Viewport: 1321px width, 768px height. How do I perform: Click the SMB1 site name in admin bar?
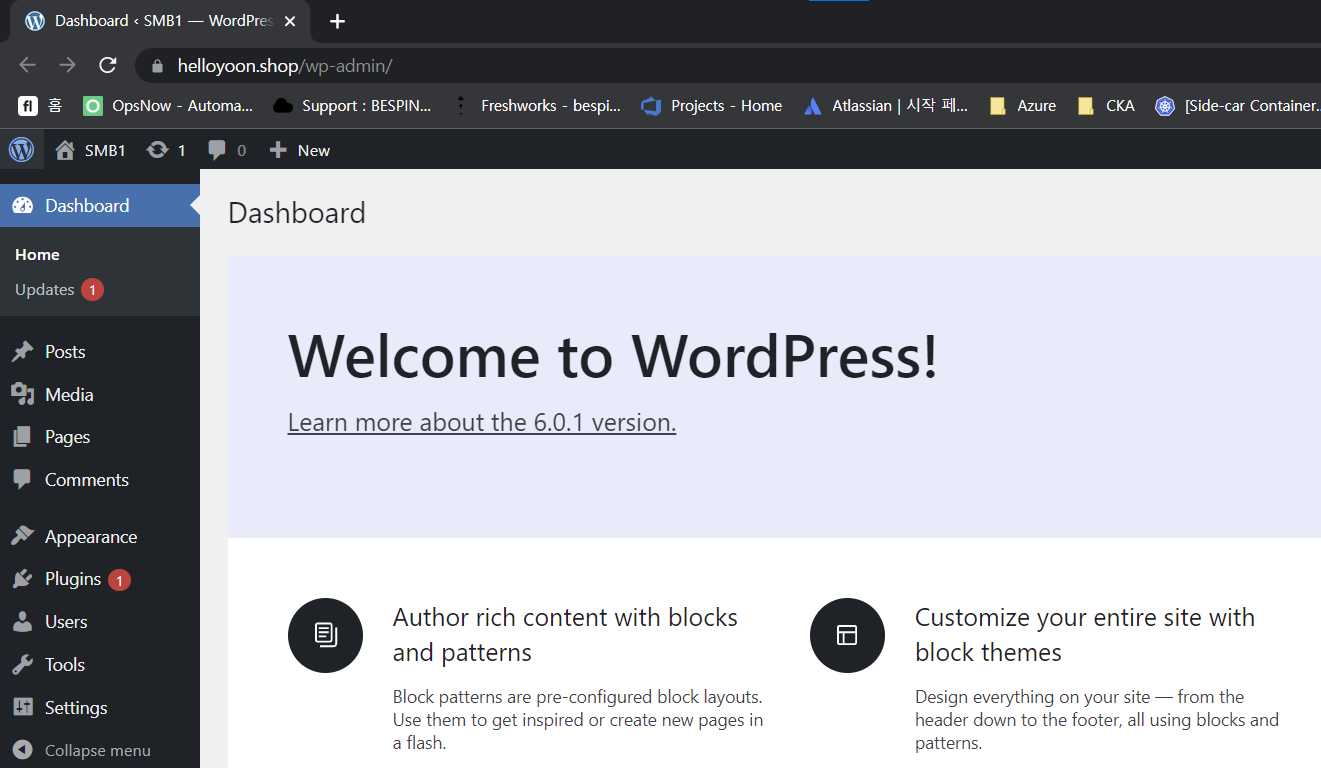point(105,151)
